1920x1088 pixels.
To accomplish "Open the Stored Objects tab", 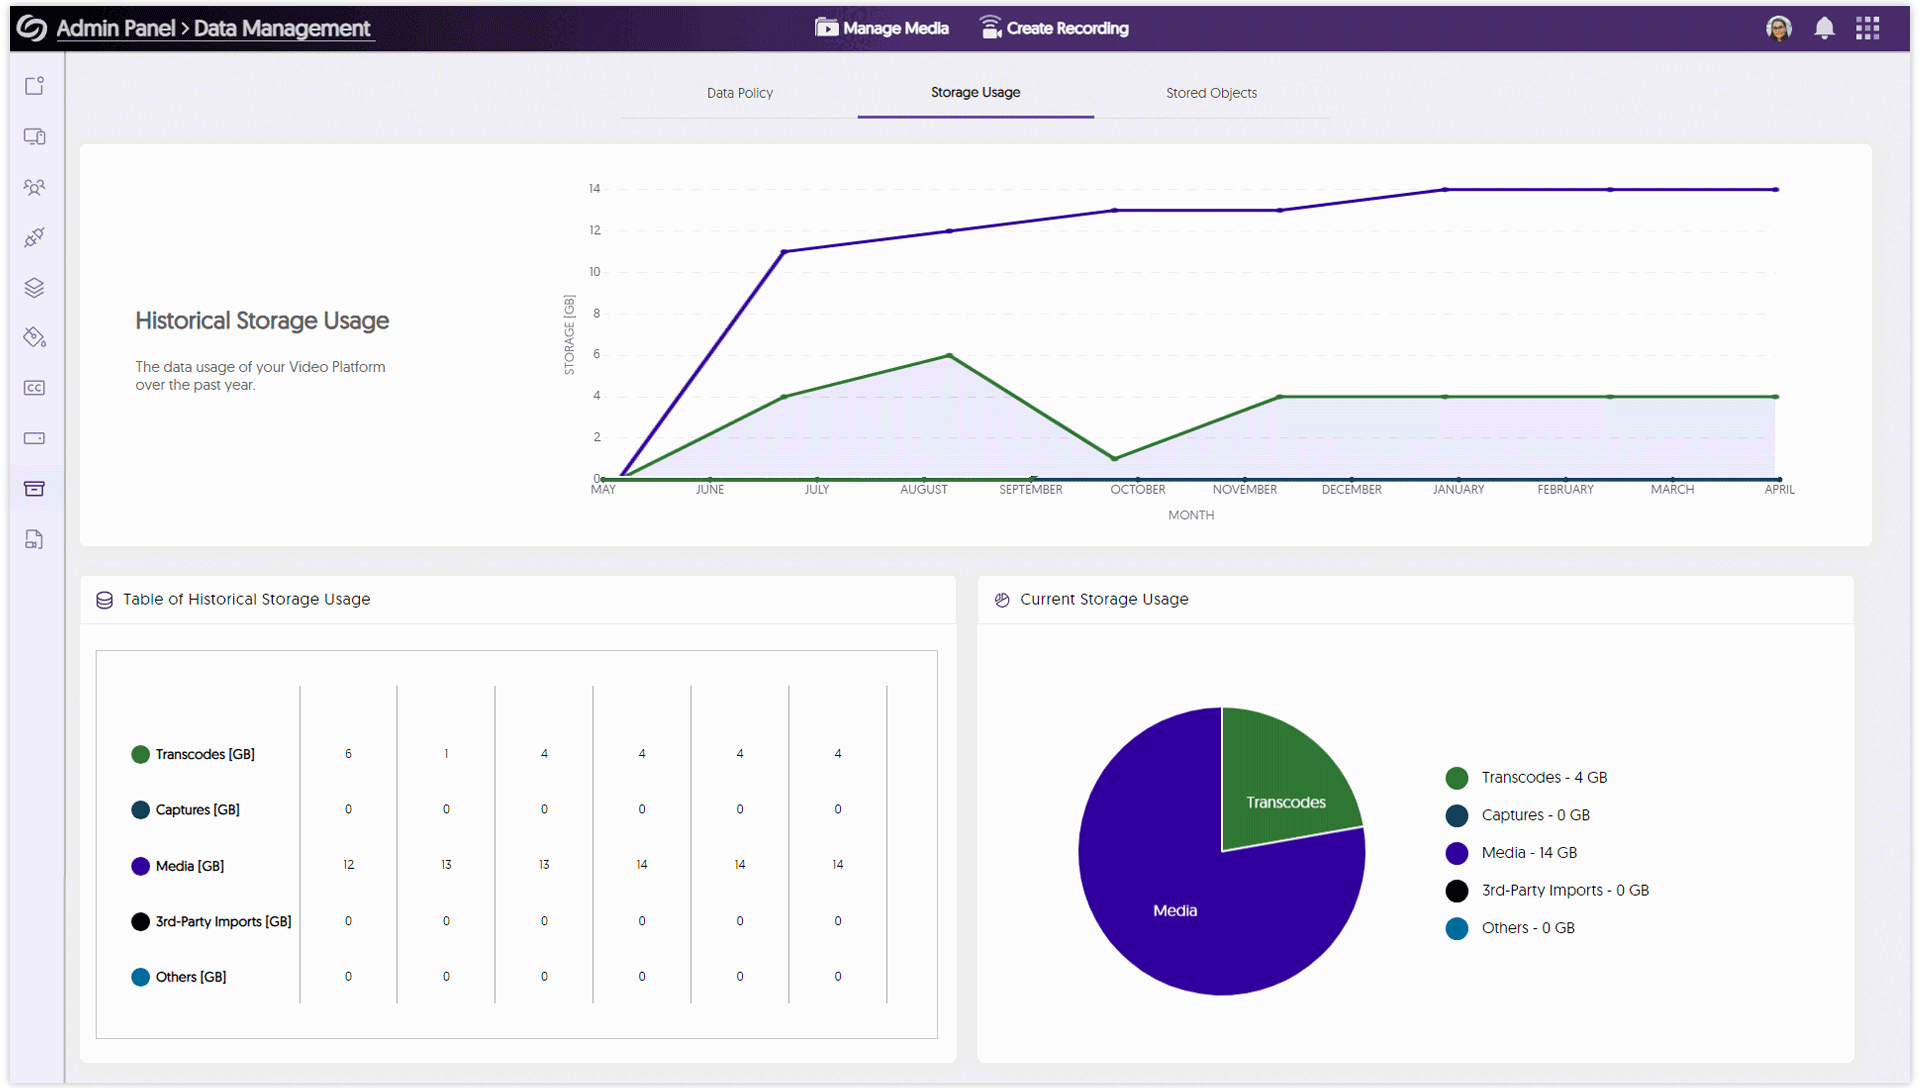I will [1211, 93].
